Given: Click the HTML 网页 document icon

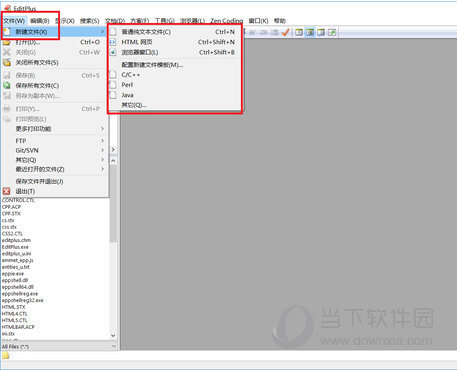Looking at the screenshot, I should [x=113, y=42].
